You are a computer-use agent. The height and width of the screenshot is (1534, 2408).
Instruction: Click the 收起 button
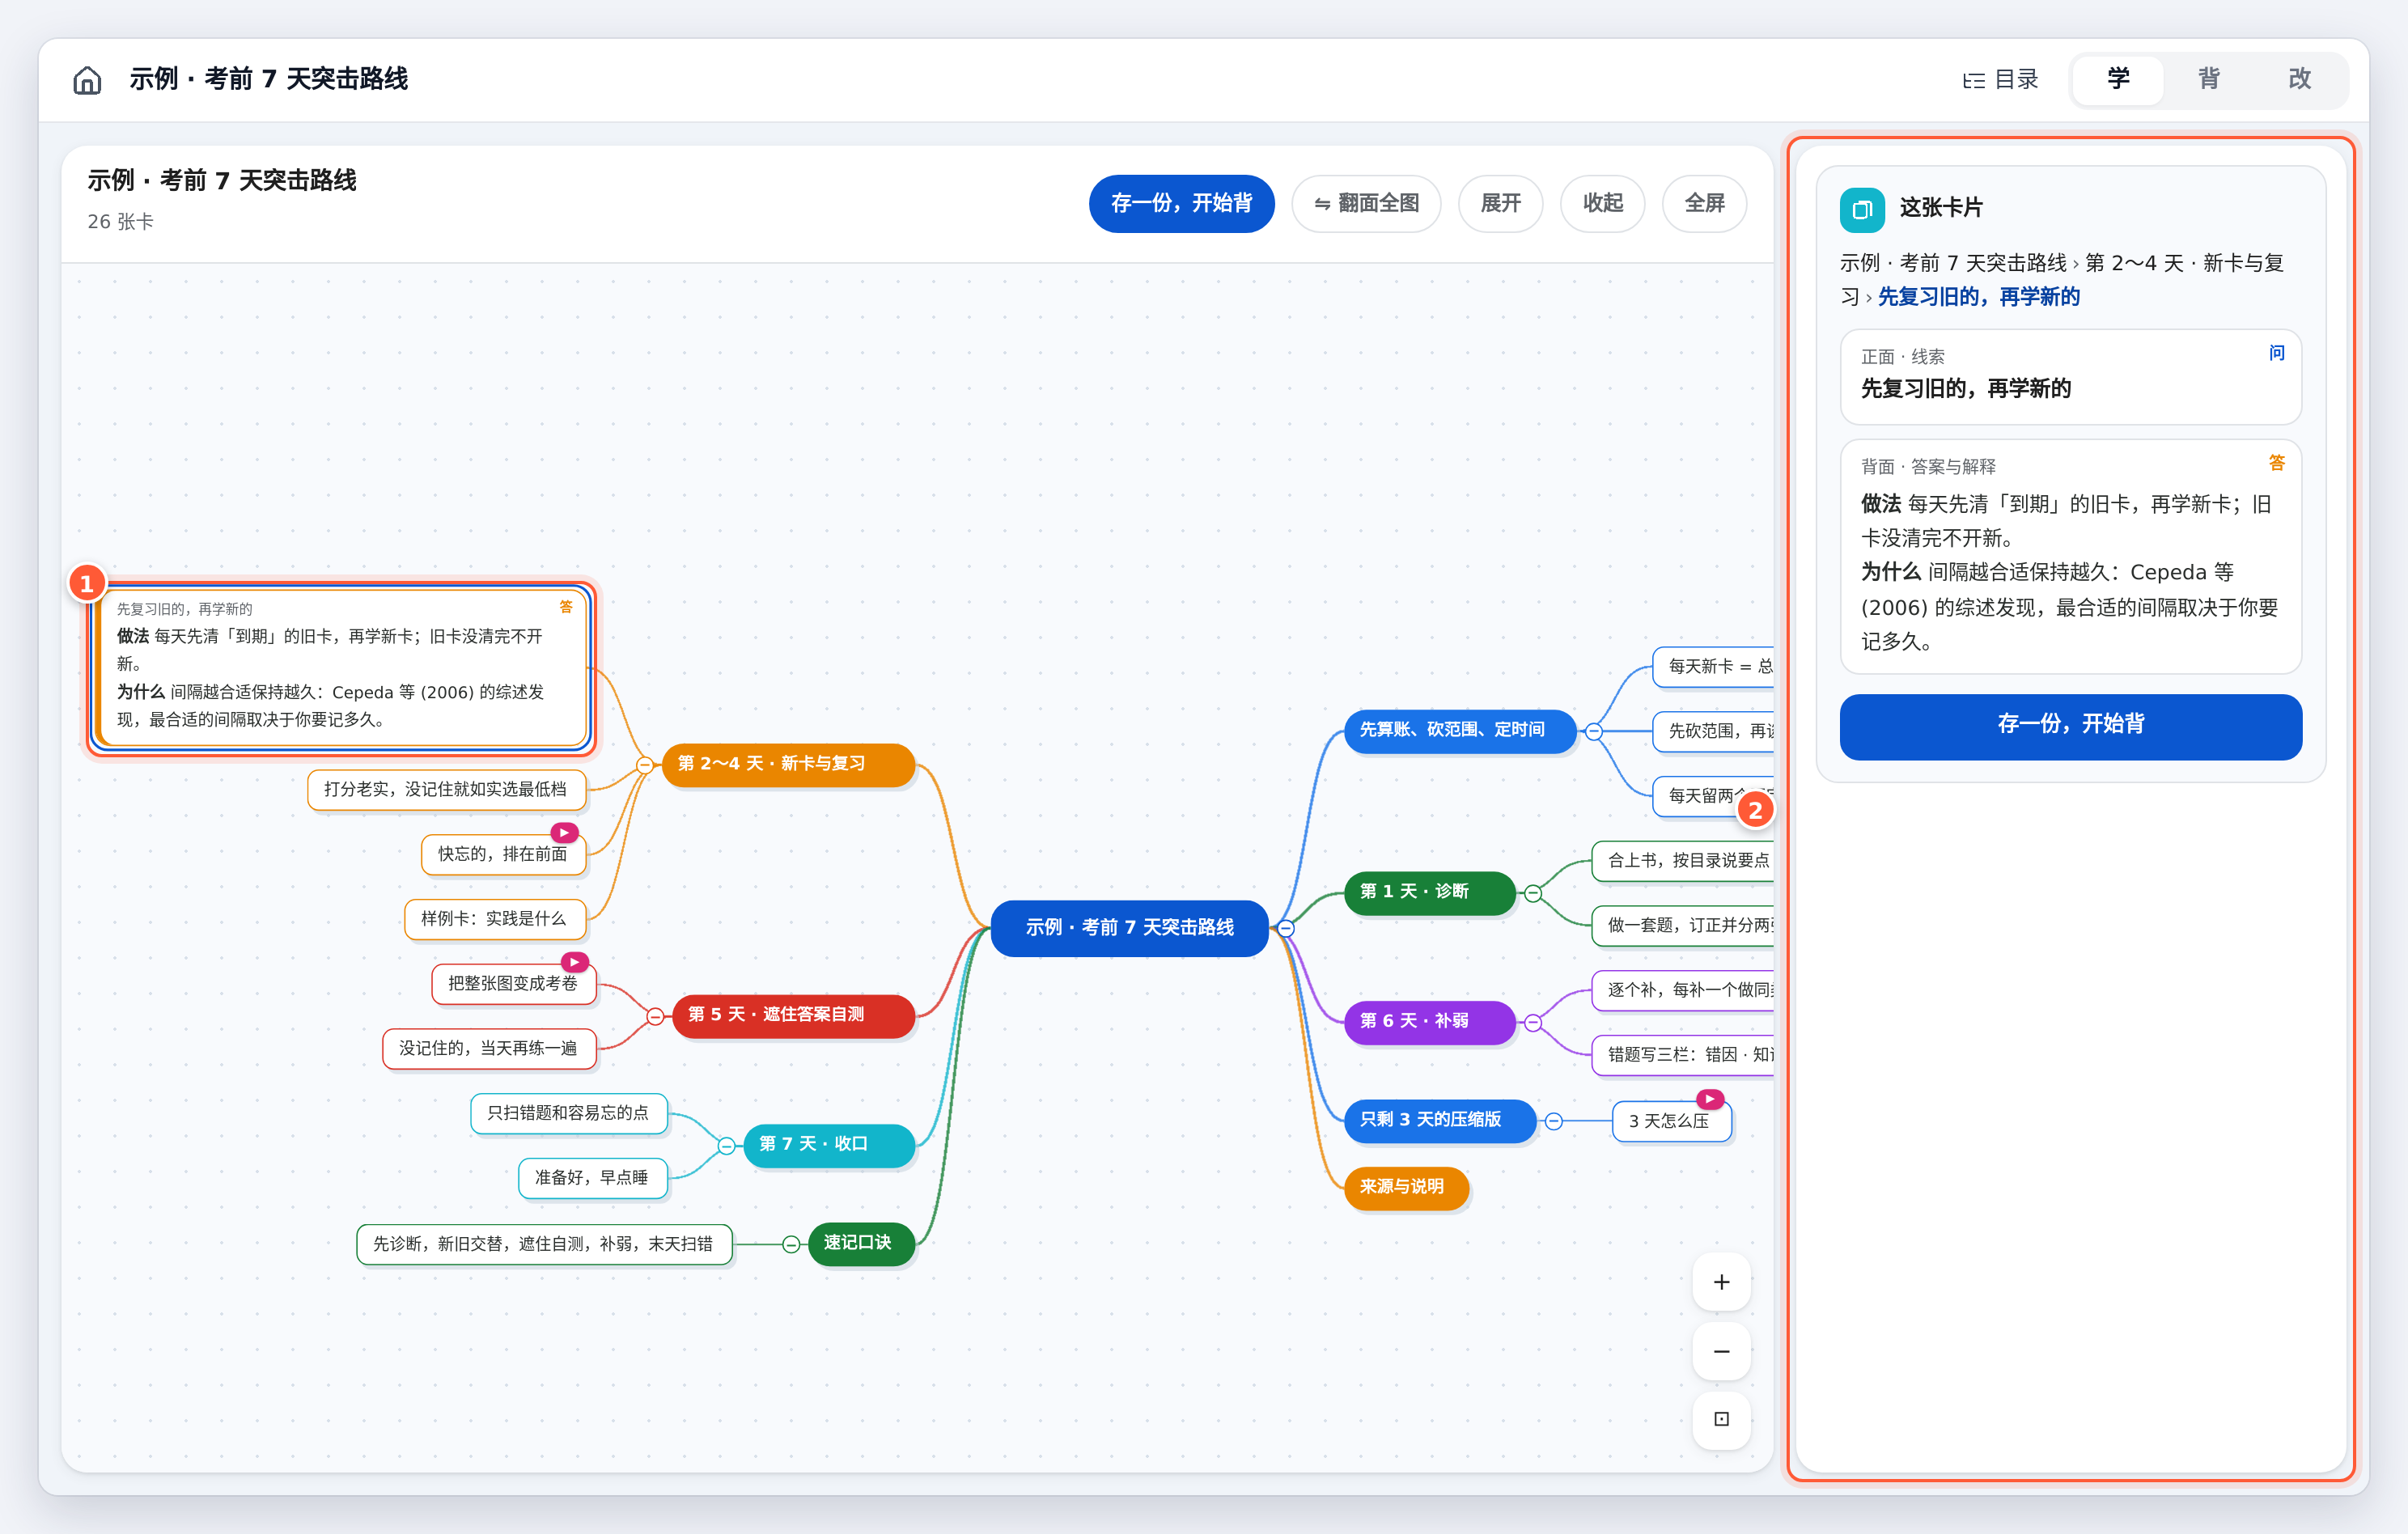click(x=1602, y=203)
